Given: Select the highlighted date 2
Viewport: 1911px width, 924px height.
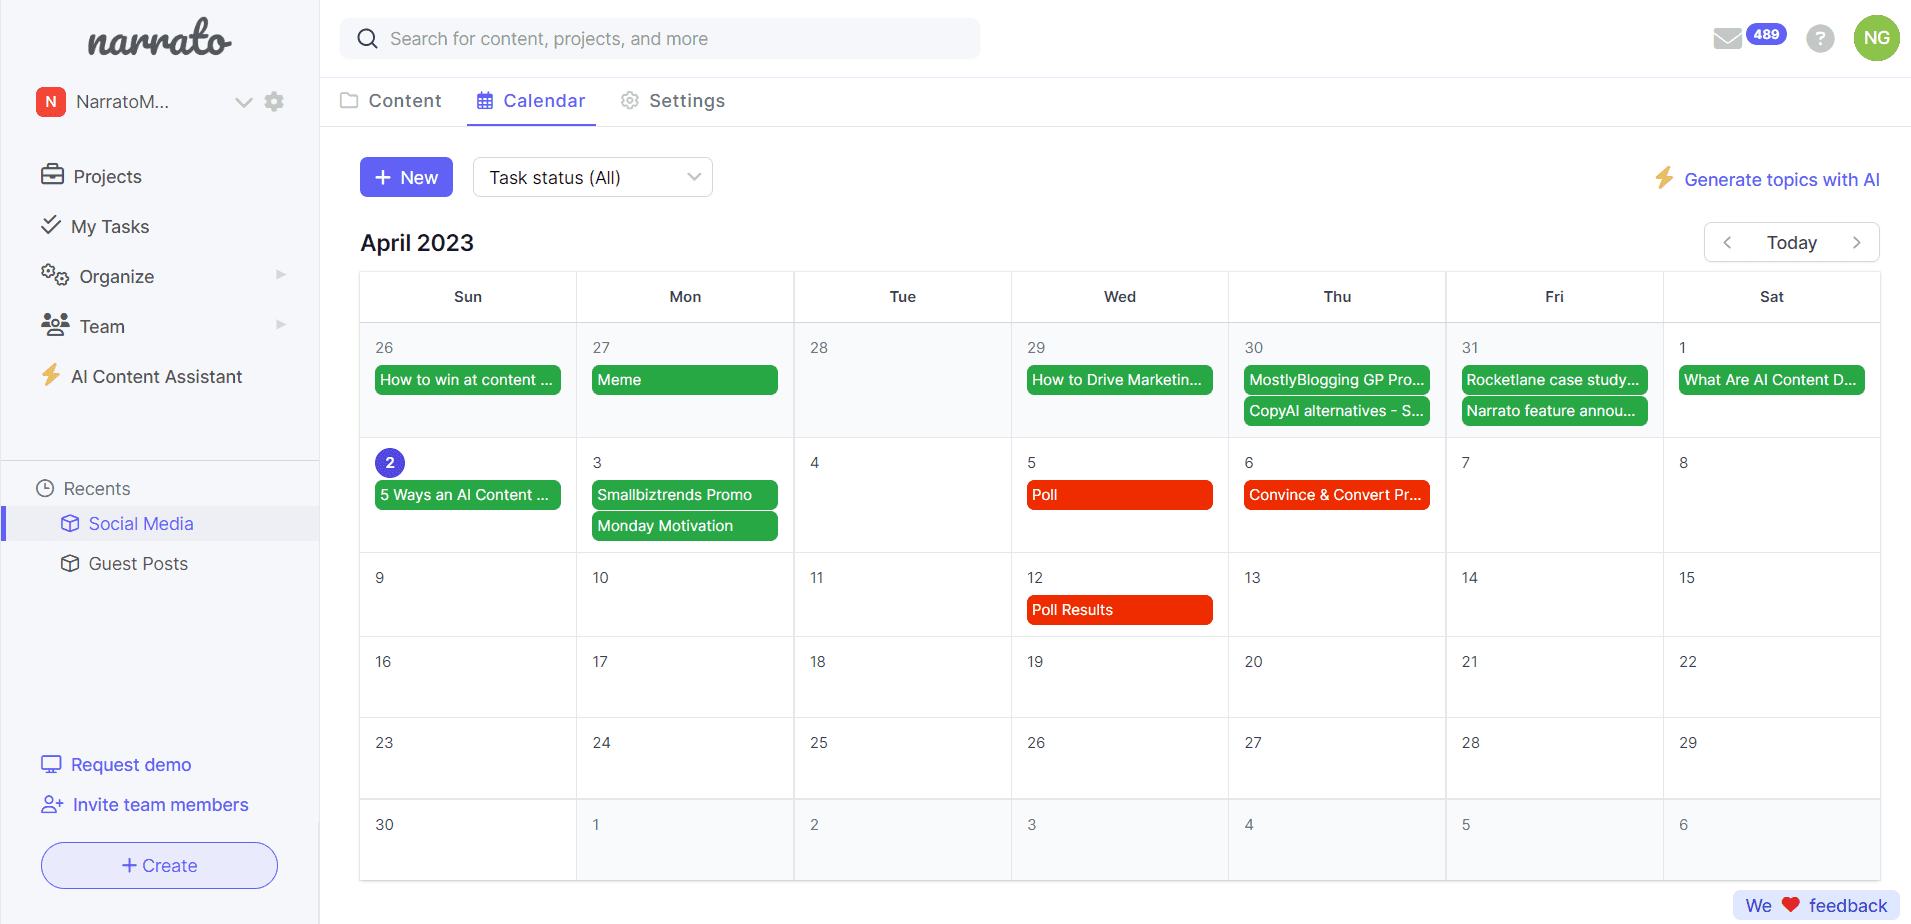Looking at the screenshot, I should point(390,462).
